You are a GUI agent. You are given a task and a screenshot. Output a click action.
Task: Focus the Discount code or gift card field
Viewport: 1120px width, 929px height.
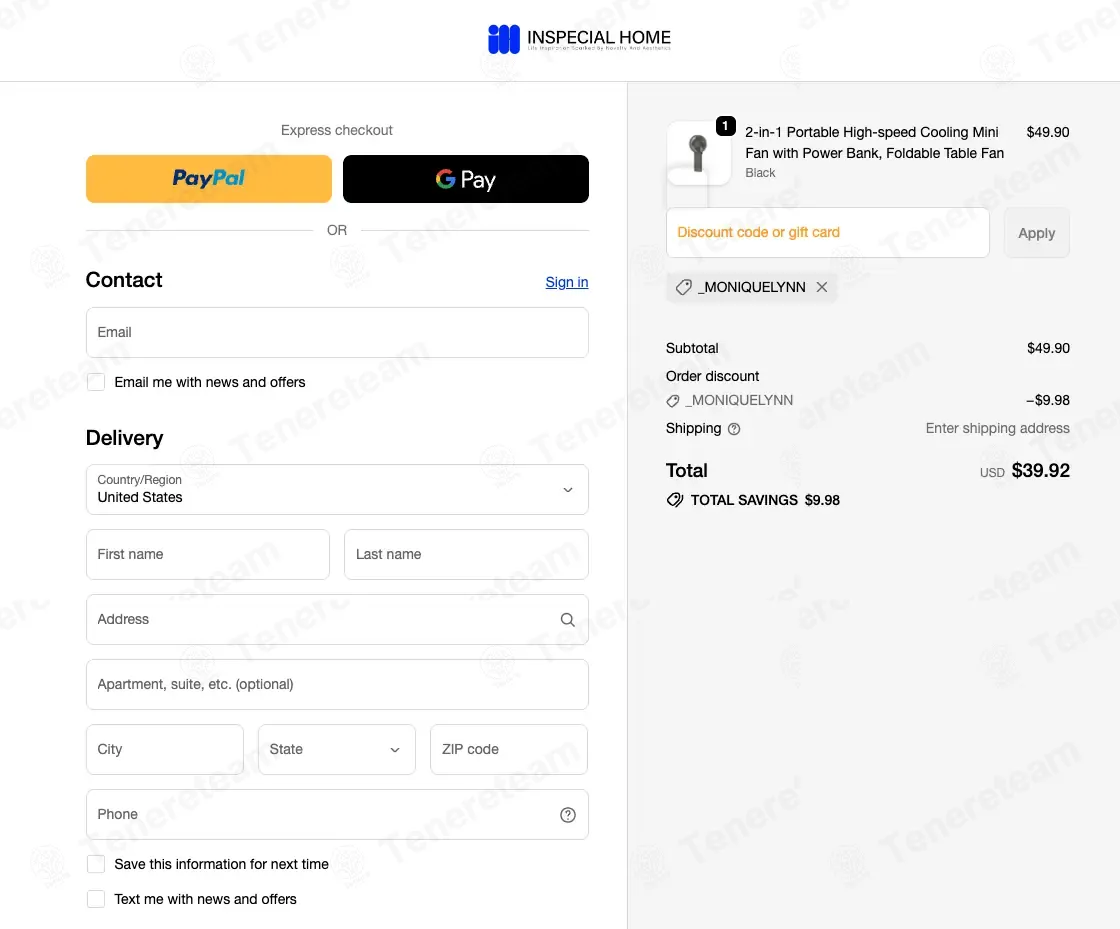tap(828, 232)
